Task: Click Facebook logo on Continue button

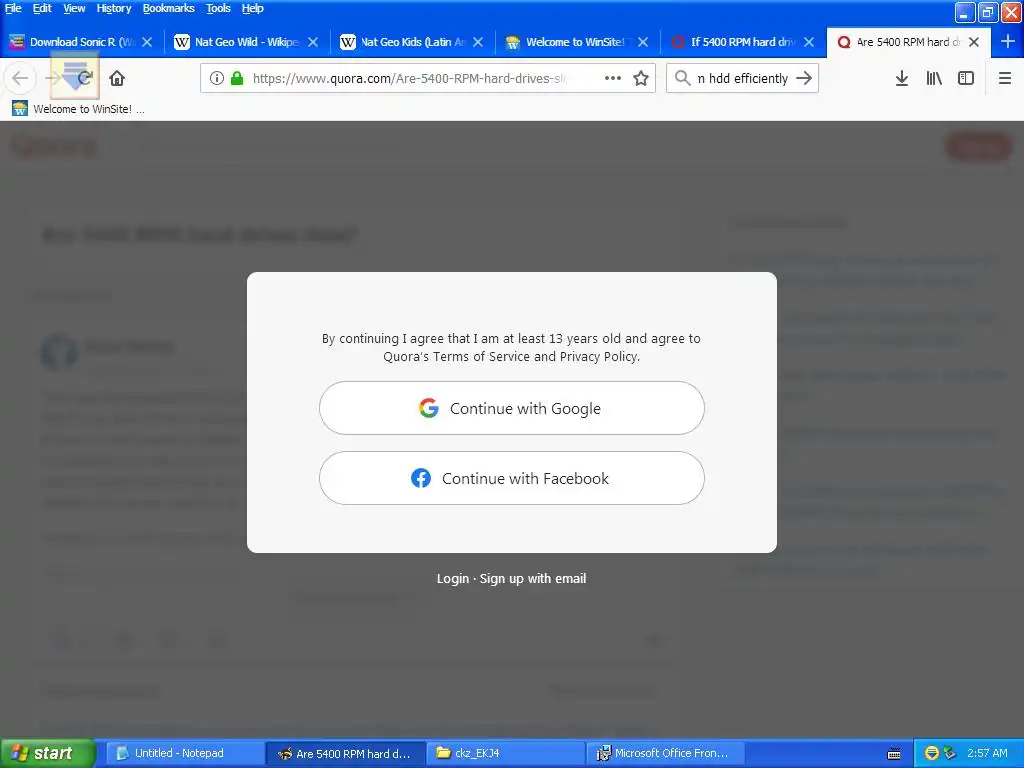Action: 421,478
